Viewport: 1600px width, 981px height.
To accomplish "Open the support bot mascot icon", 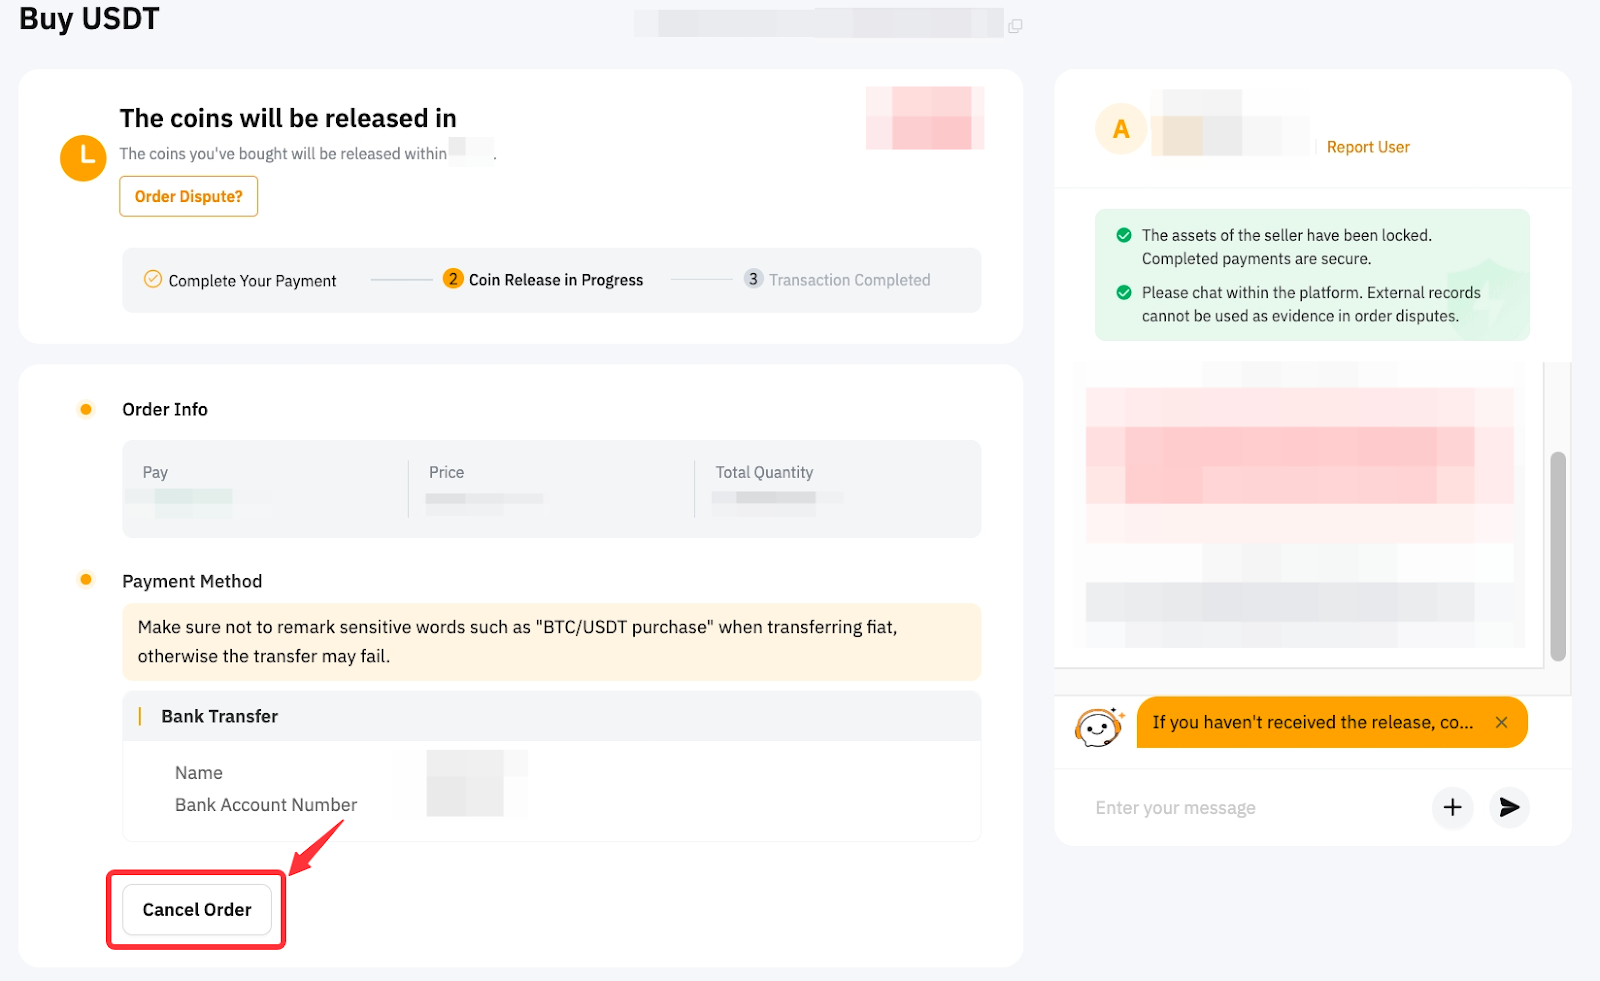I will click(x=1098, y=725).
